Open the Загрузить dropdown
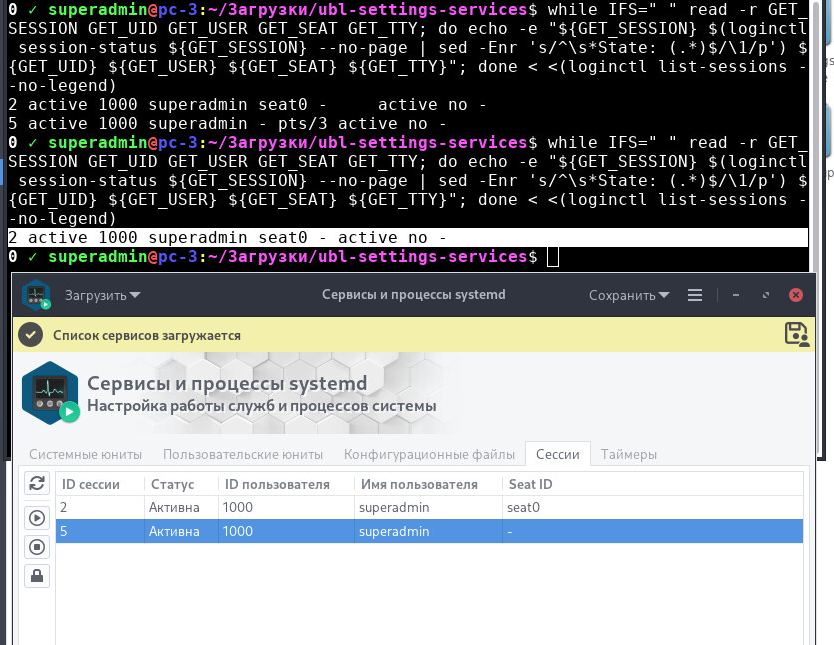This screenshot has width=834, height=645. [102, 295]
